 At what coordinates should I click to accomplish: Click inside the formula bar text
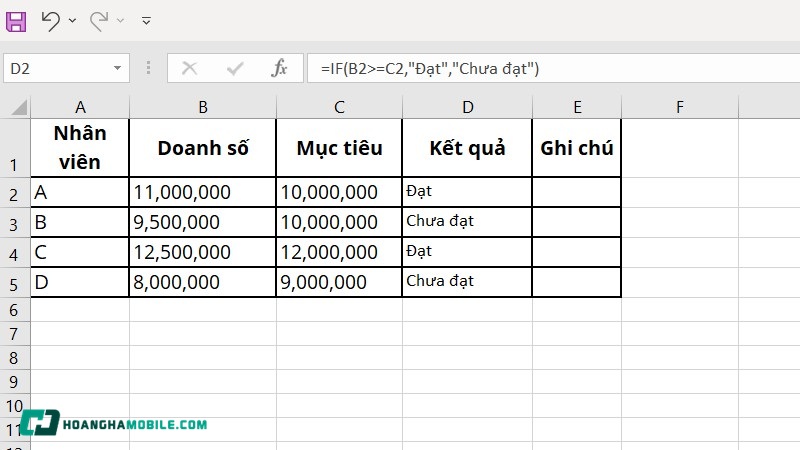pyautogui.click(x=430, y=68)
